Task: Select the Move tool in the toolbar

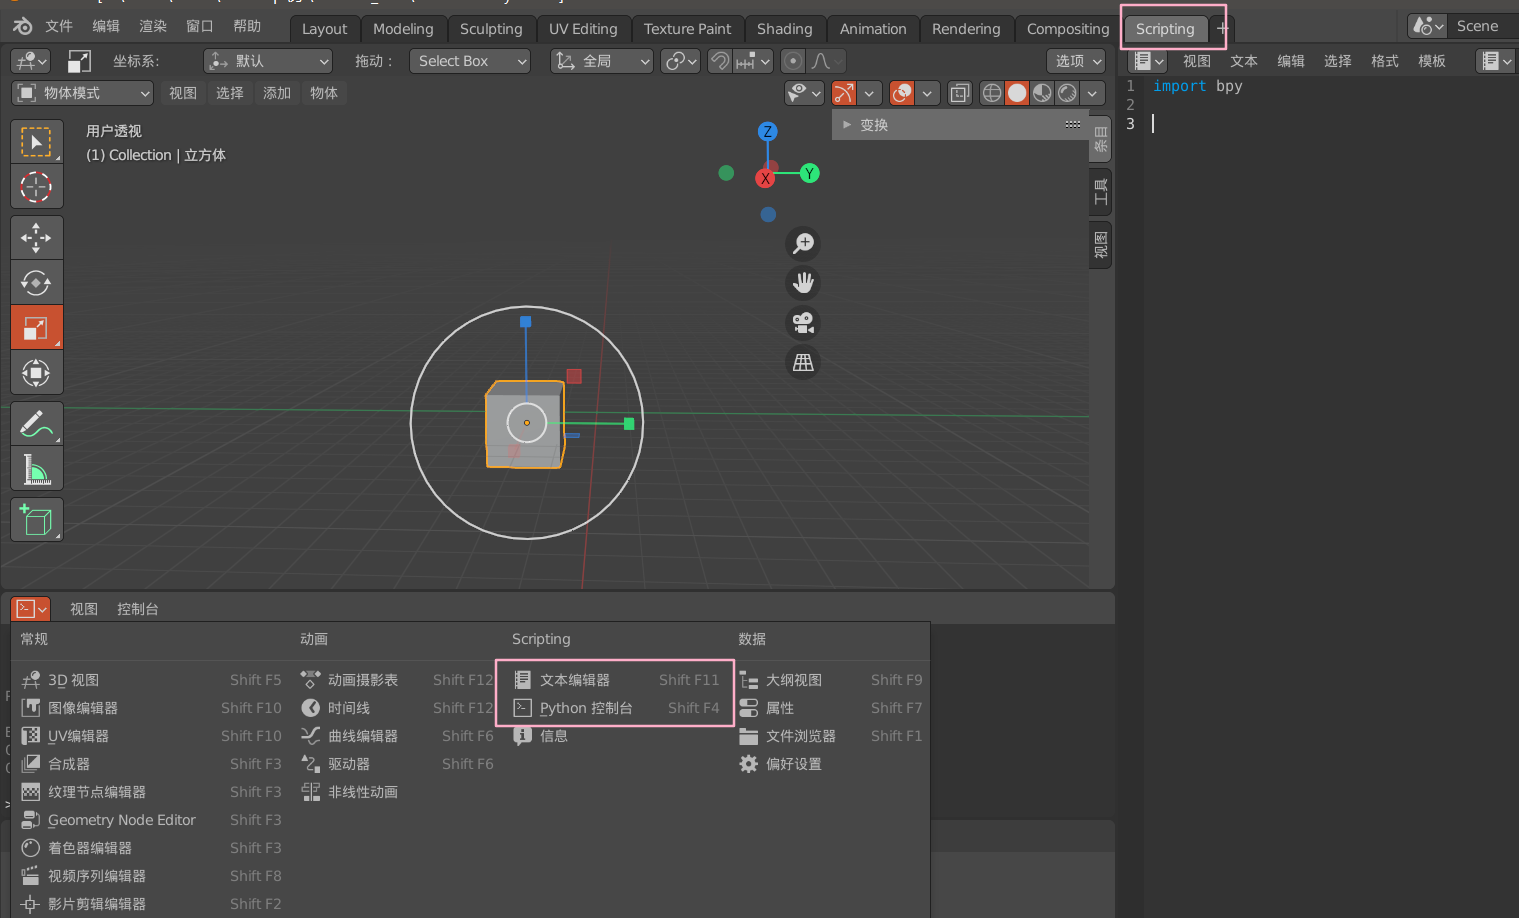Action: (37, 237)
